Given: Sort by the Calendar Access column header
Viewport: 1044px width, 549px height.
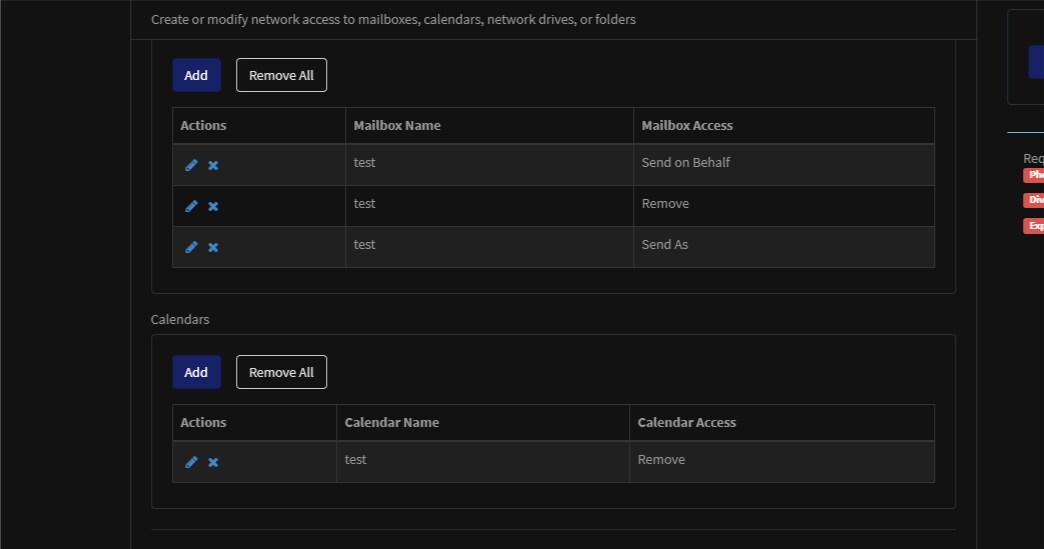Looking at the screenshot, I should point(687,423).
